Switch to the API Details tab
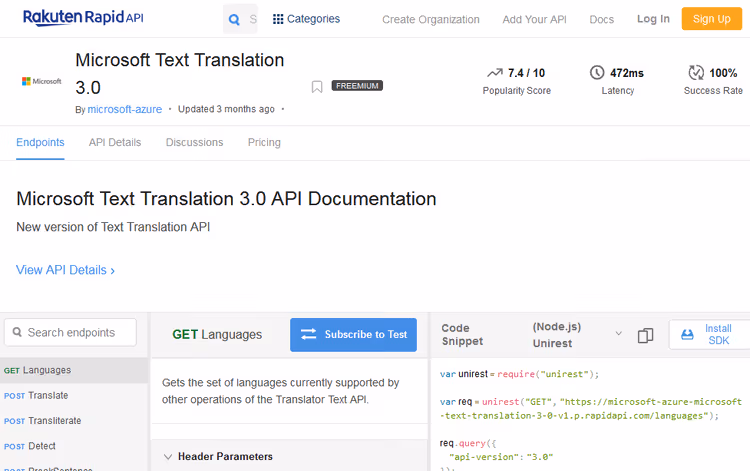The image size is (750, 471). click(115, 142)
